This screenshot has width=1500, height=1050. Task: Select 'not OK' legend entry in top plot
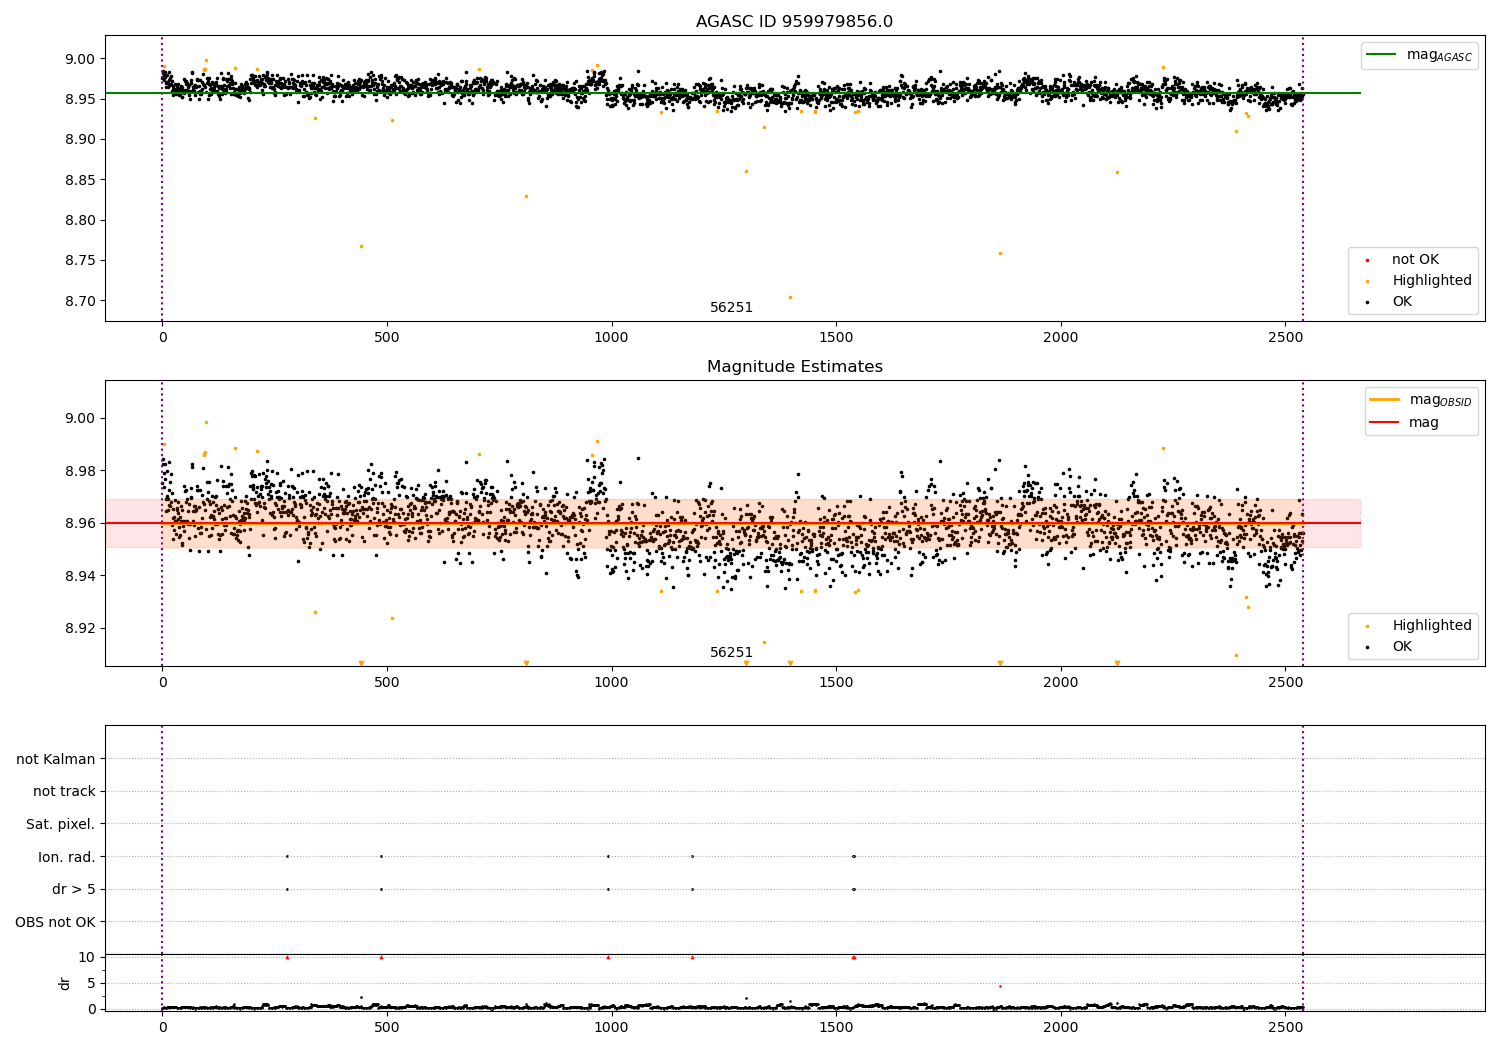(1414, 260)
